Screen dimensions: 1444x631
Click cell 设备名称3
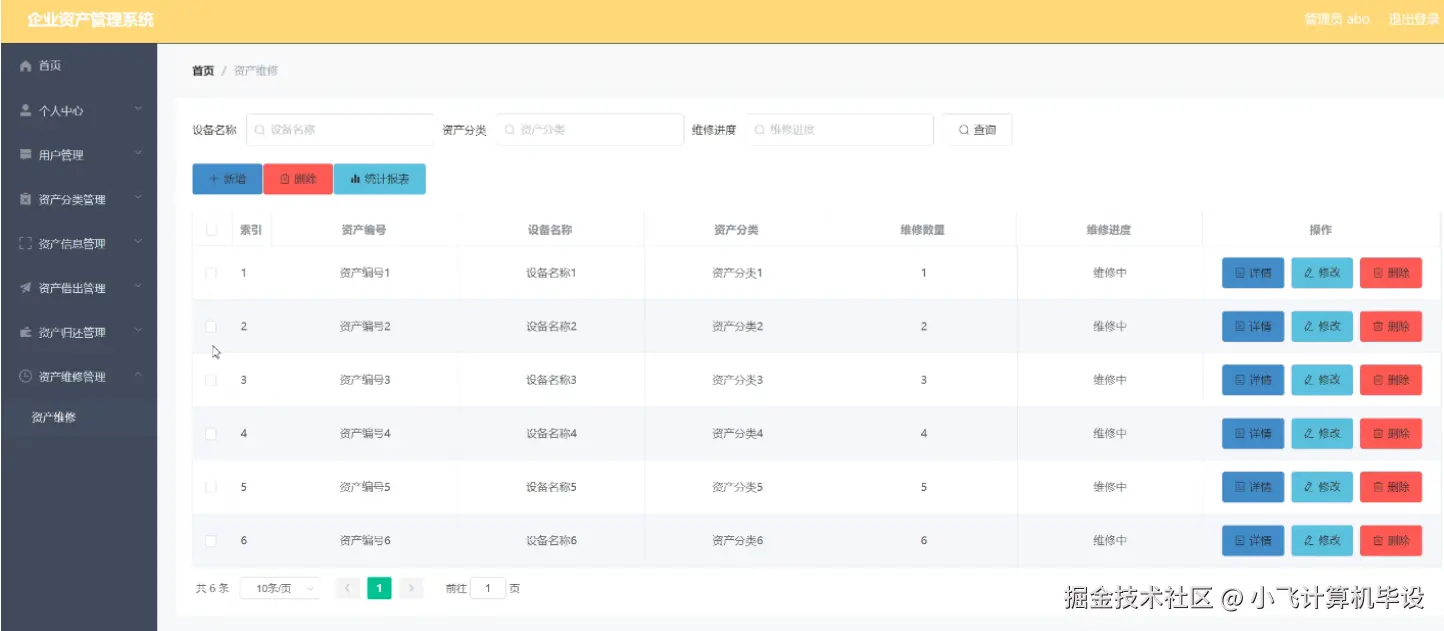552,380
